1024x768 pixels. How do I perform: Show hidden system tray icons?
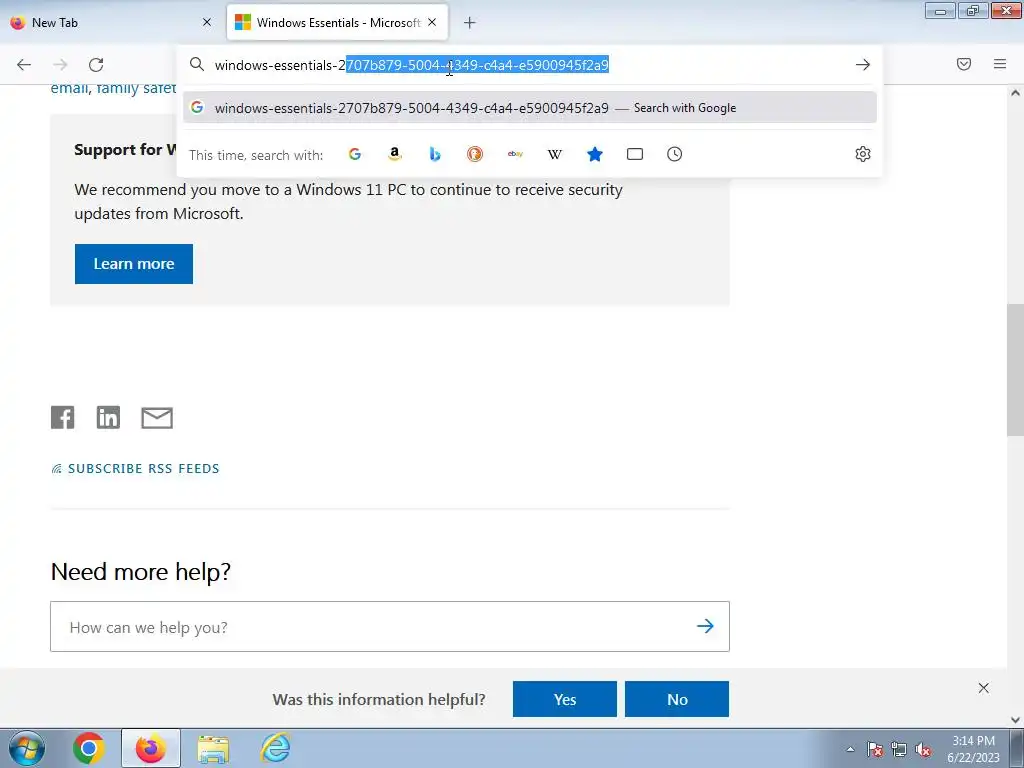[x=850, y=749]
